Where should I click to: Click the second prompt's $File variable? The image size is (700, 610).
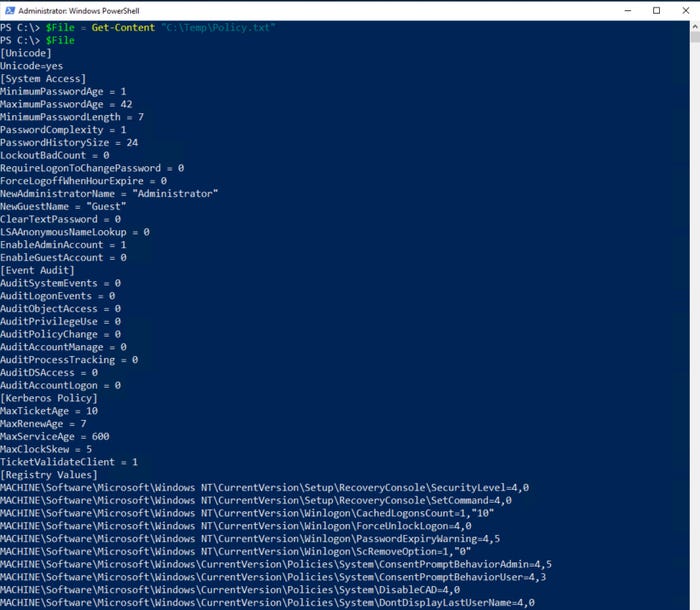[60, 41]
